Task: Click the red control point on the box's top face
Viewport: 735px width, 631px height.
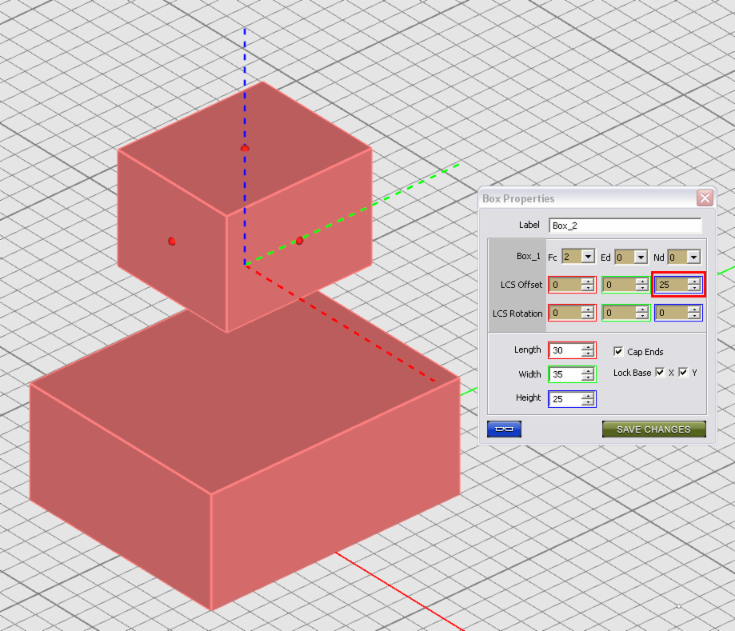Action: click(245, 148)
